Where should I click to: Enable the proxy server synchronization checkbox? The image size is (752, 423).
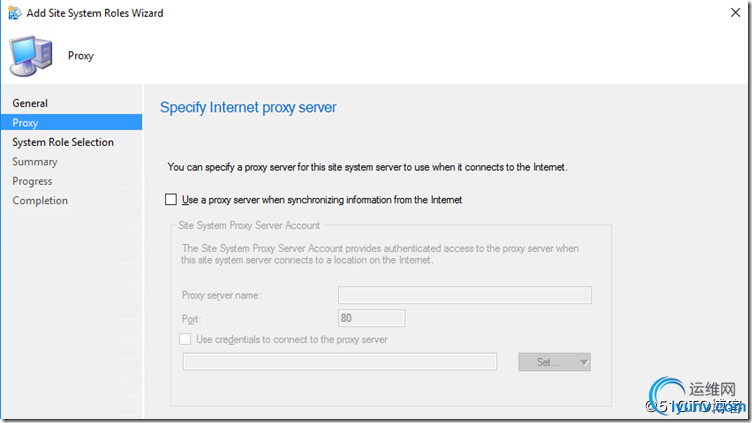click(x=172, y=200)
